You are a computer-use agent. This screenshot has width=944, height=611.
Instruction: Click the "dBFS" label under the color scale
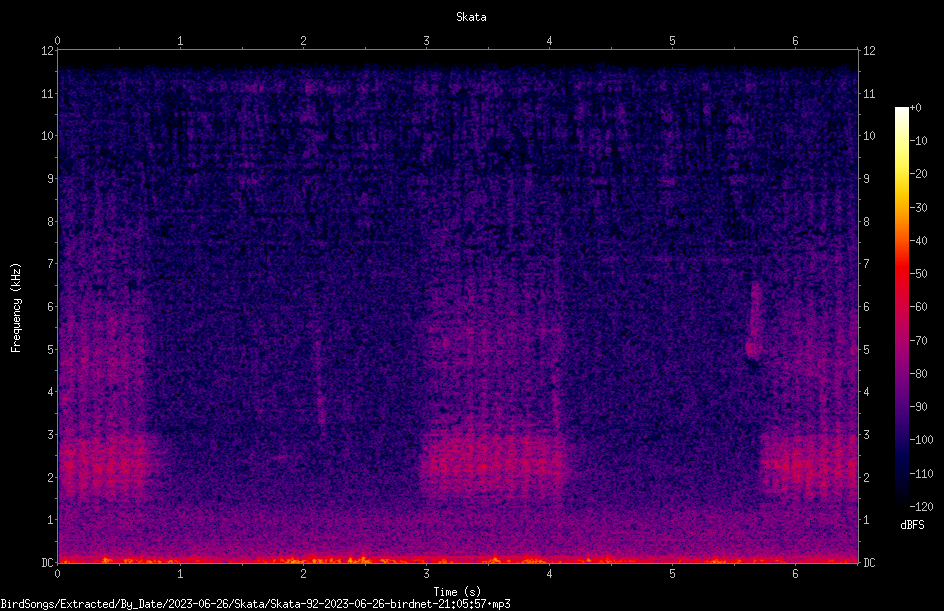pos(912,525)
